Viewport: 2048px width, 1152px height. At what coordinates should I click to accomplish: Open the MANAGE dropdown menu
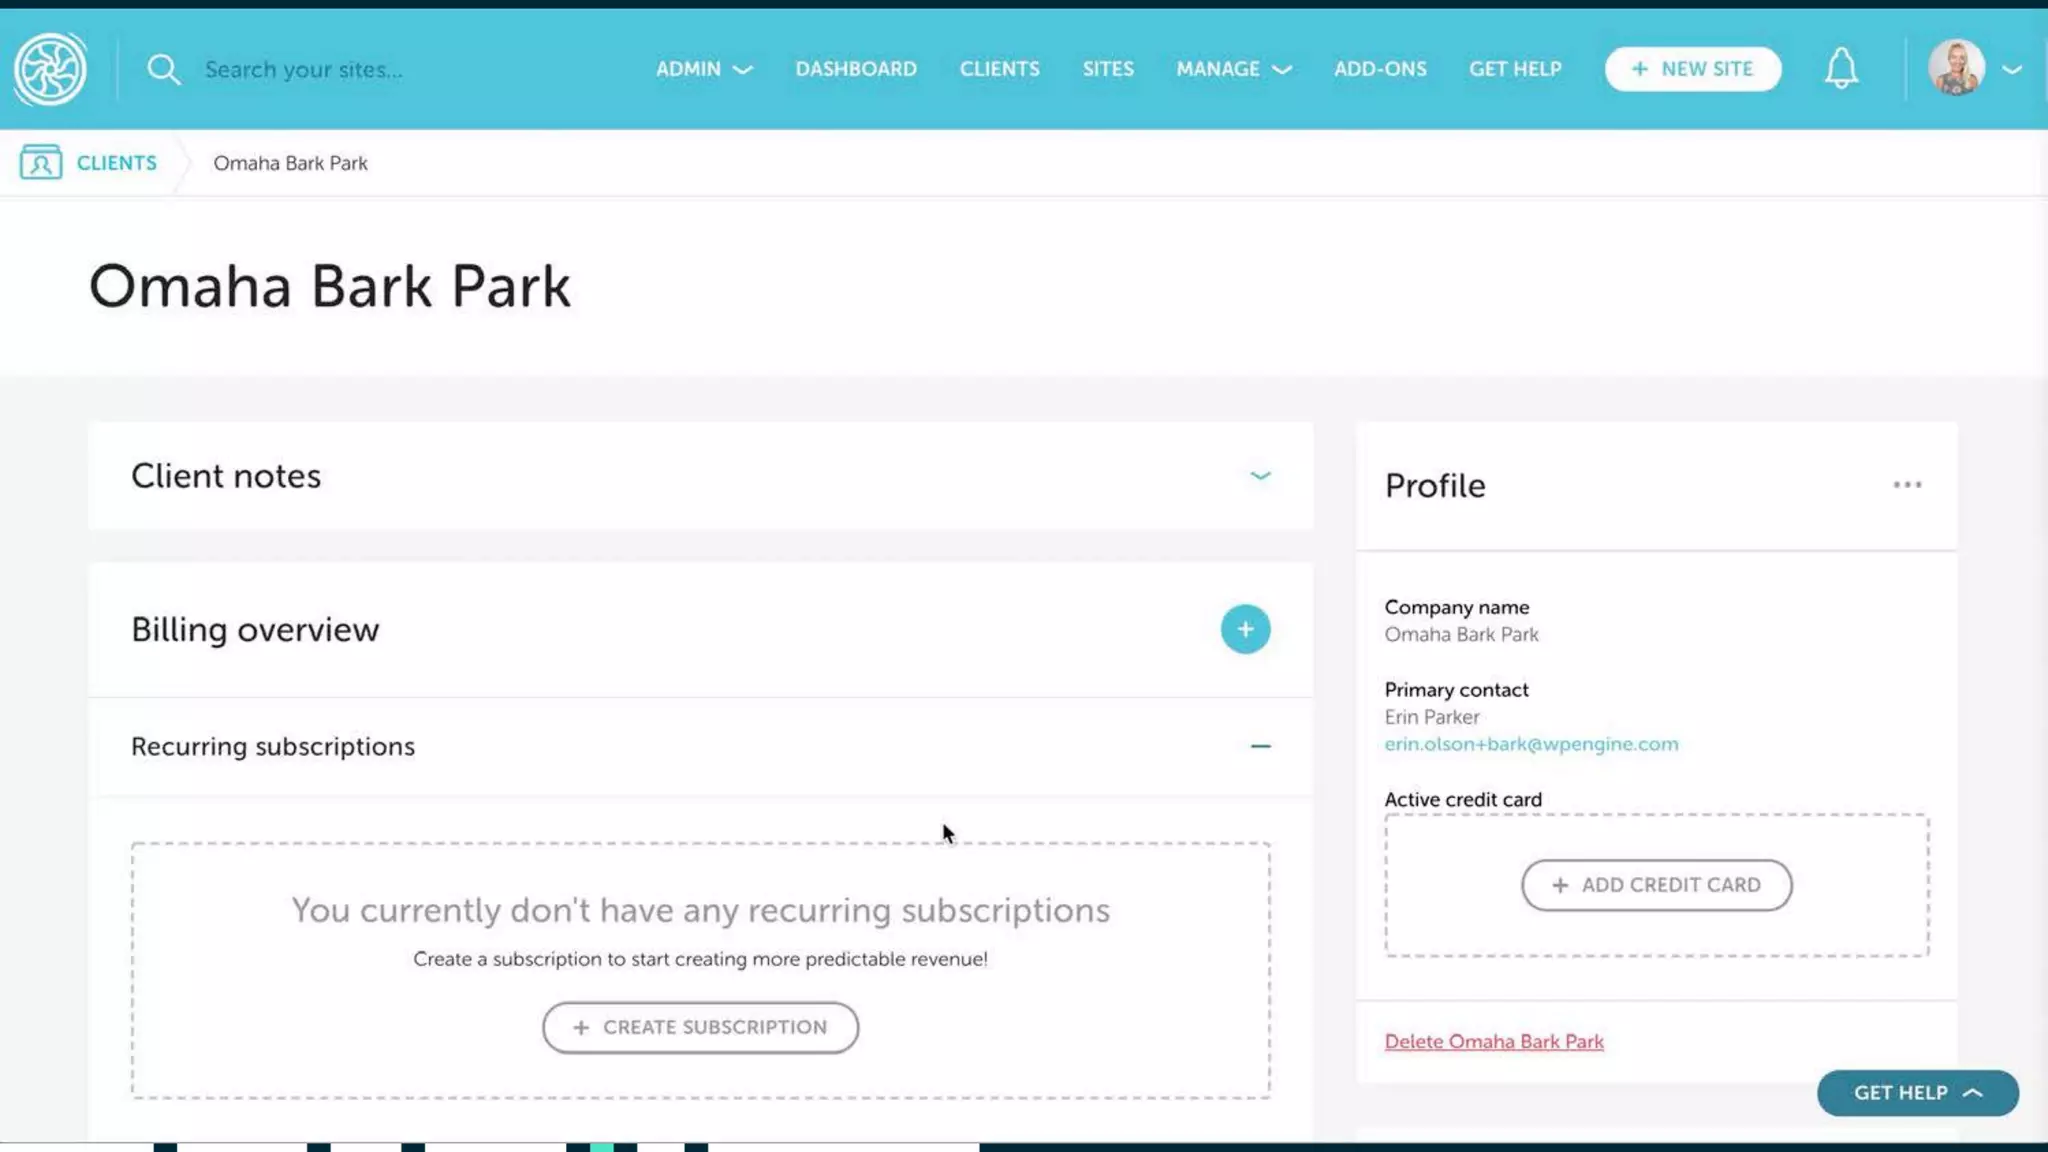(1233, 69)
